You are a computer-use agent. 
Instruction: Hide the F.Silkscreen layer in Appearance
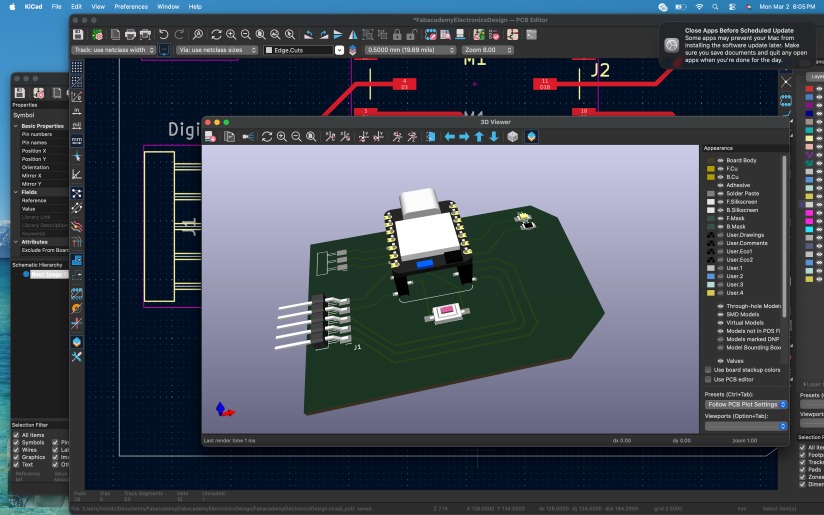pos(719,202)
